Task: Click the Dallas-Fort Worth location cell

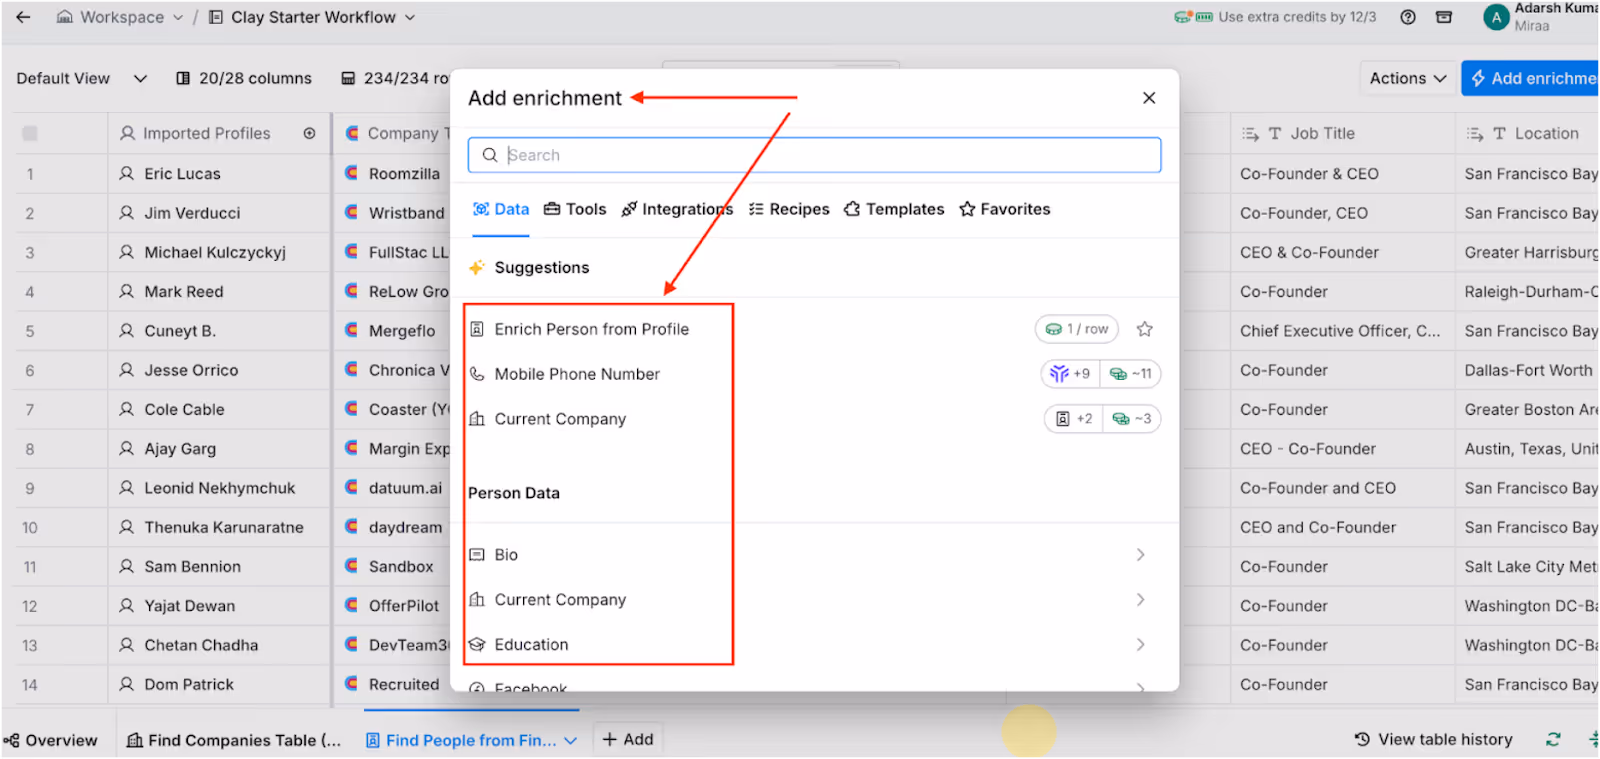Action: click(x=1528, y=370)
